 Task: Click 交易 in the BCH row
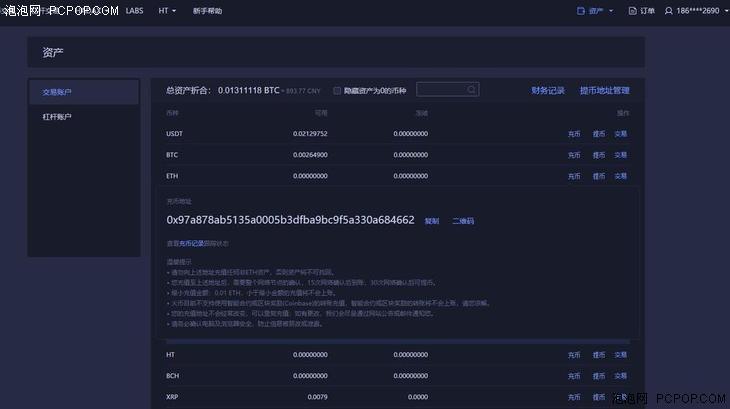pos(621,375)
